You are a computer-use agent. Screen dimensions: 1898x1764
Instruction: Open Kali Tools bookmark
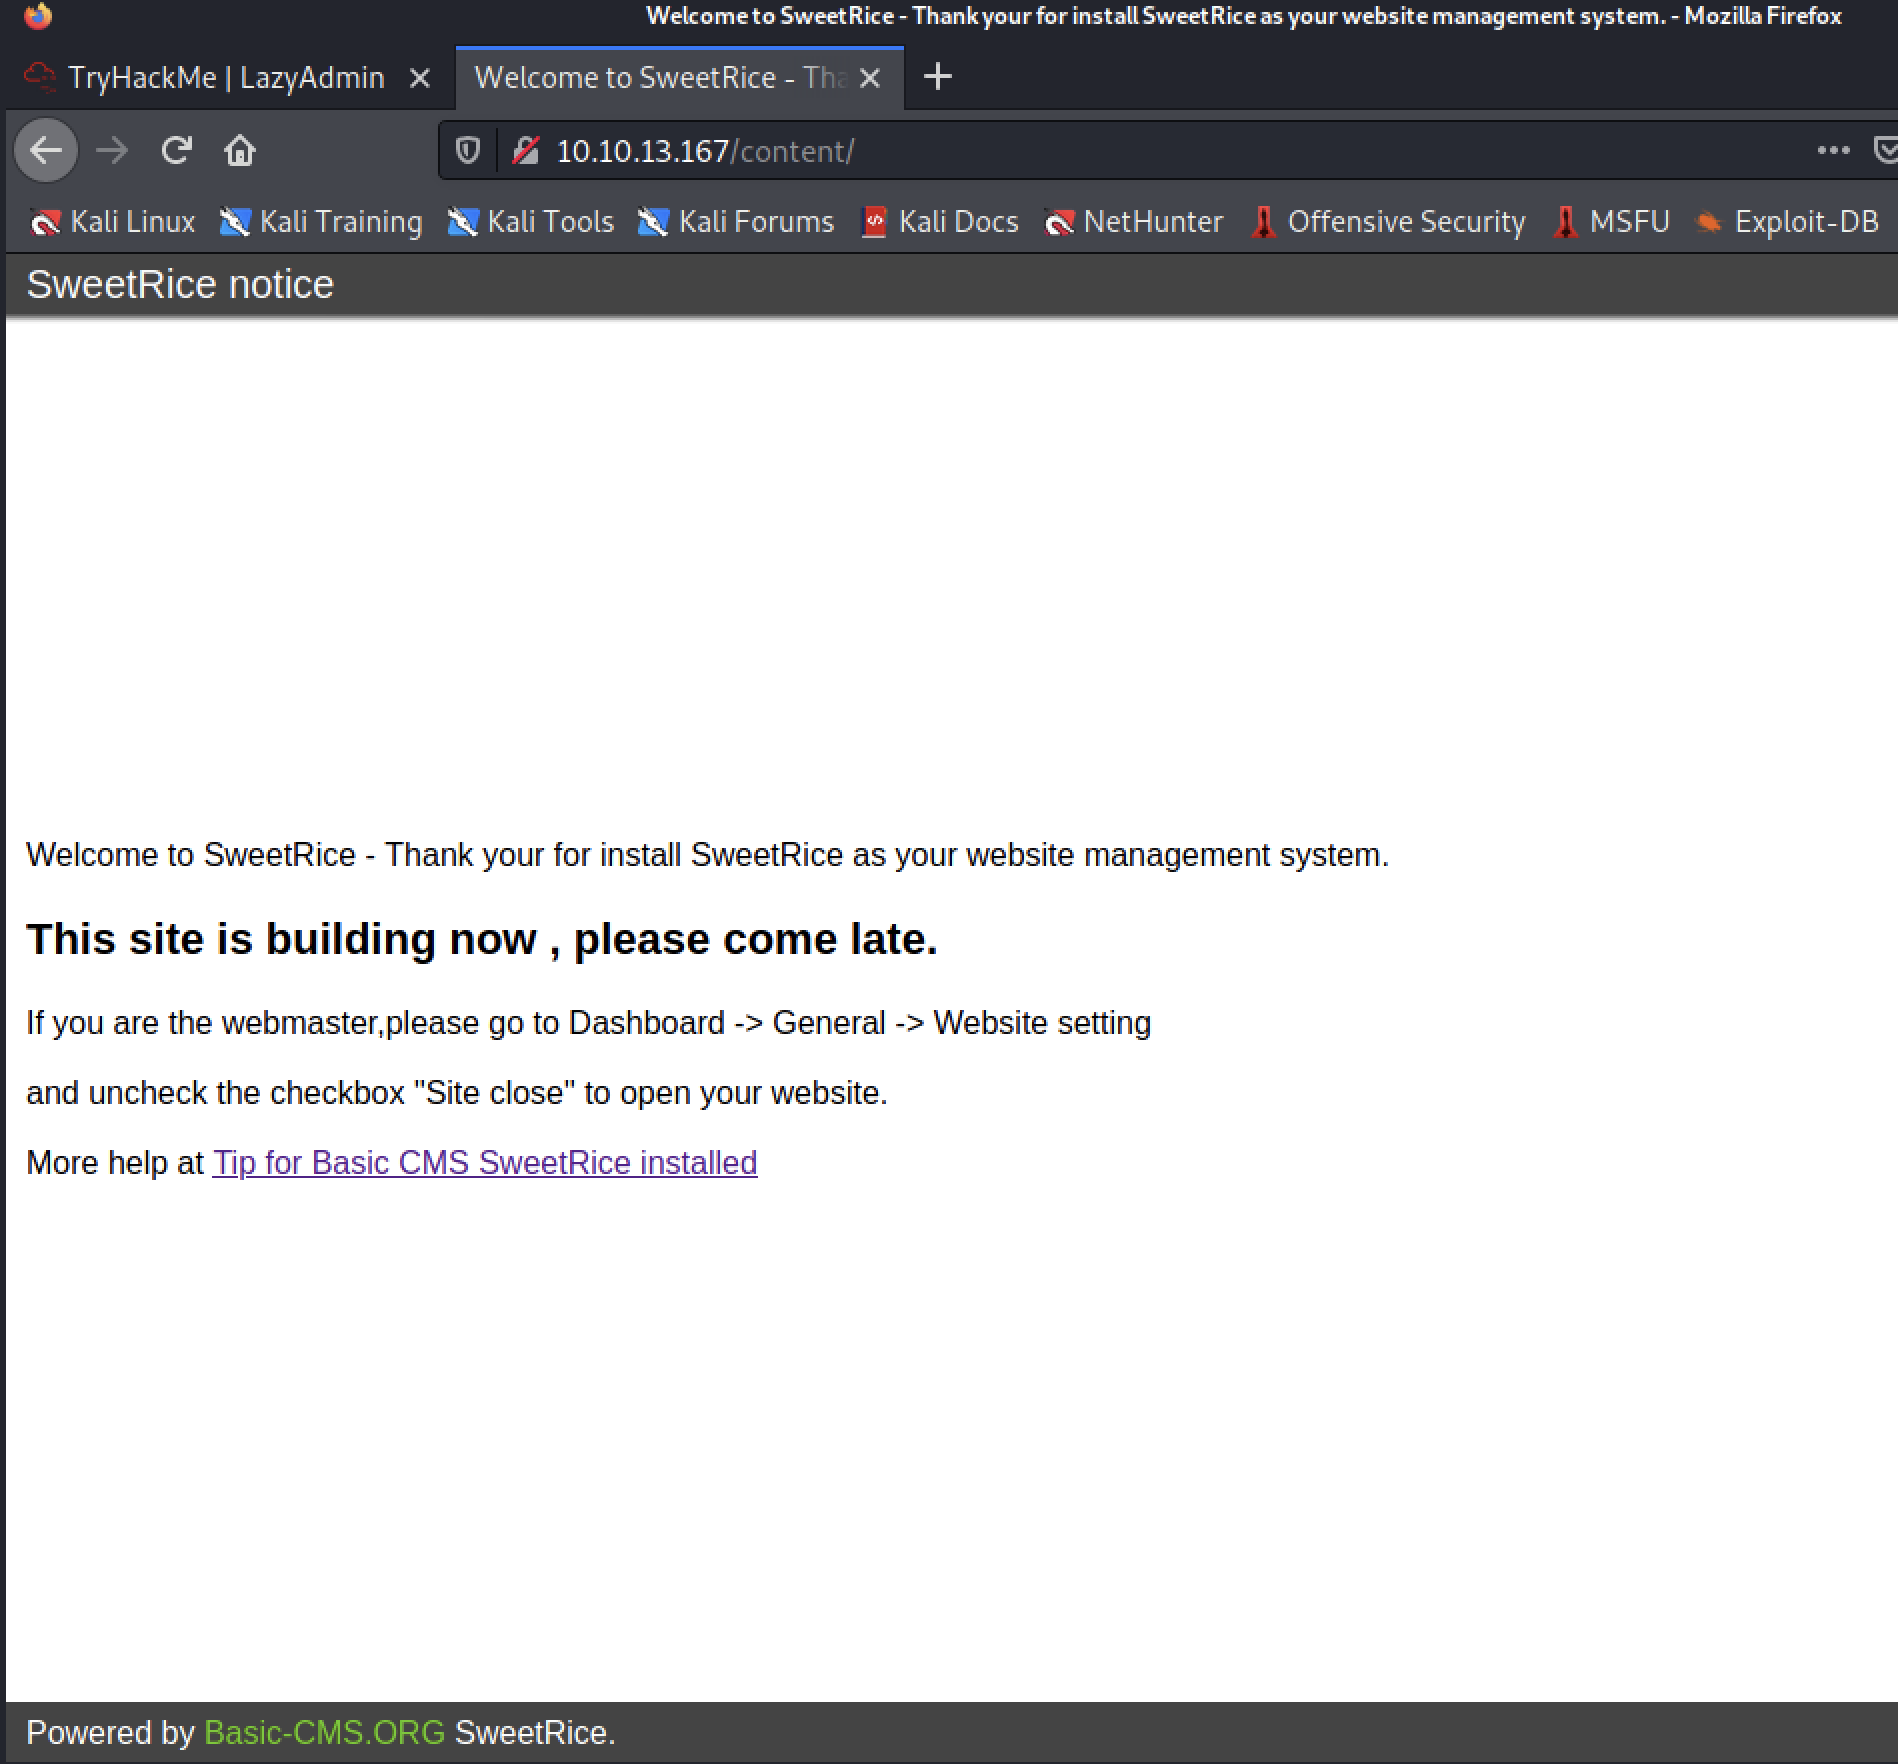530,222
